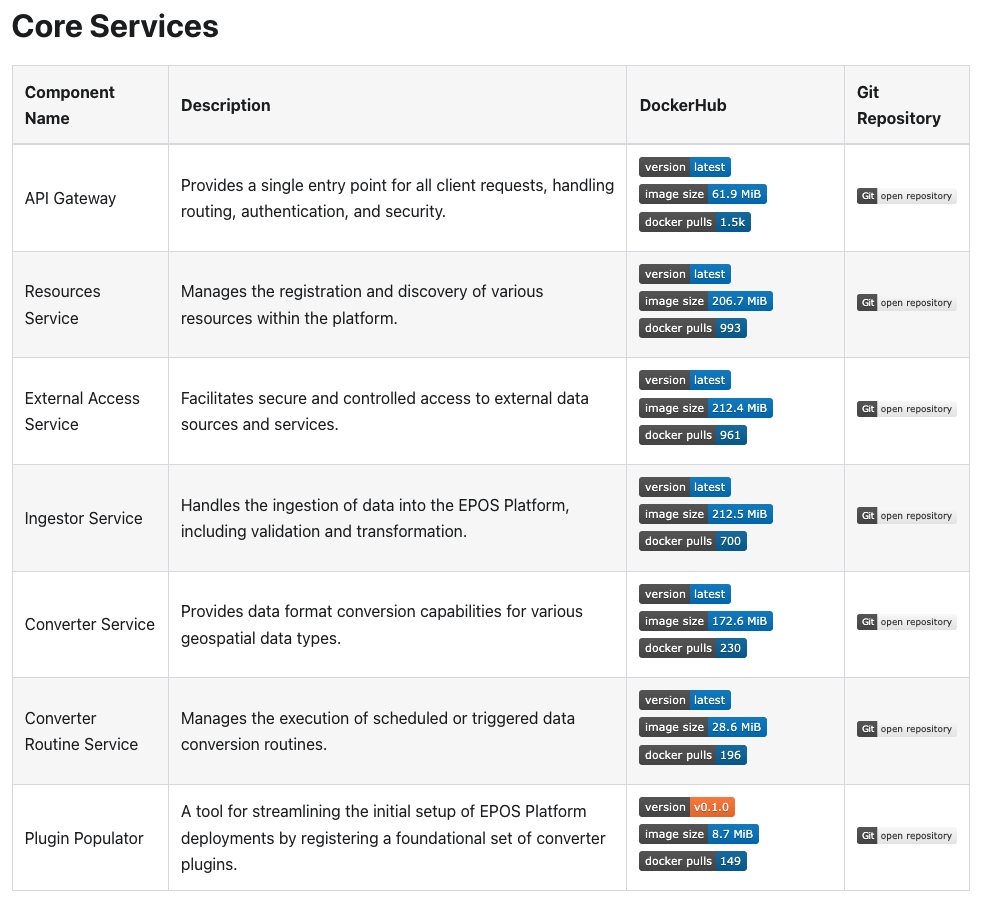
Task: Open Ingestor Service Git repository badge
Action: coord(906,516)
